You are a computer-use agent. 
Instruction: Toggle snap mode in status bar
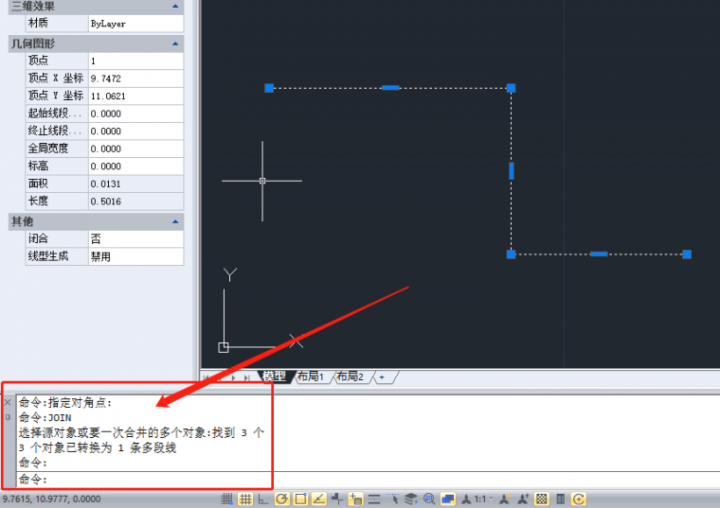(227, 499)
